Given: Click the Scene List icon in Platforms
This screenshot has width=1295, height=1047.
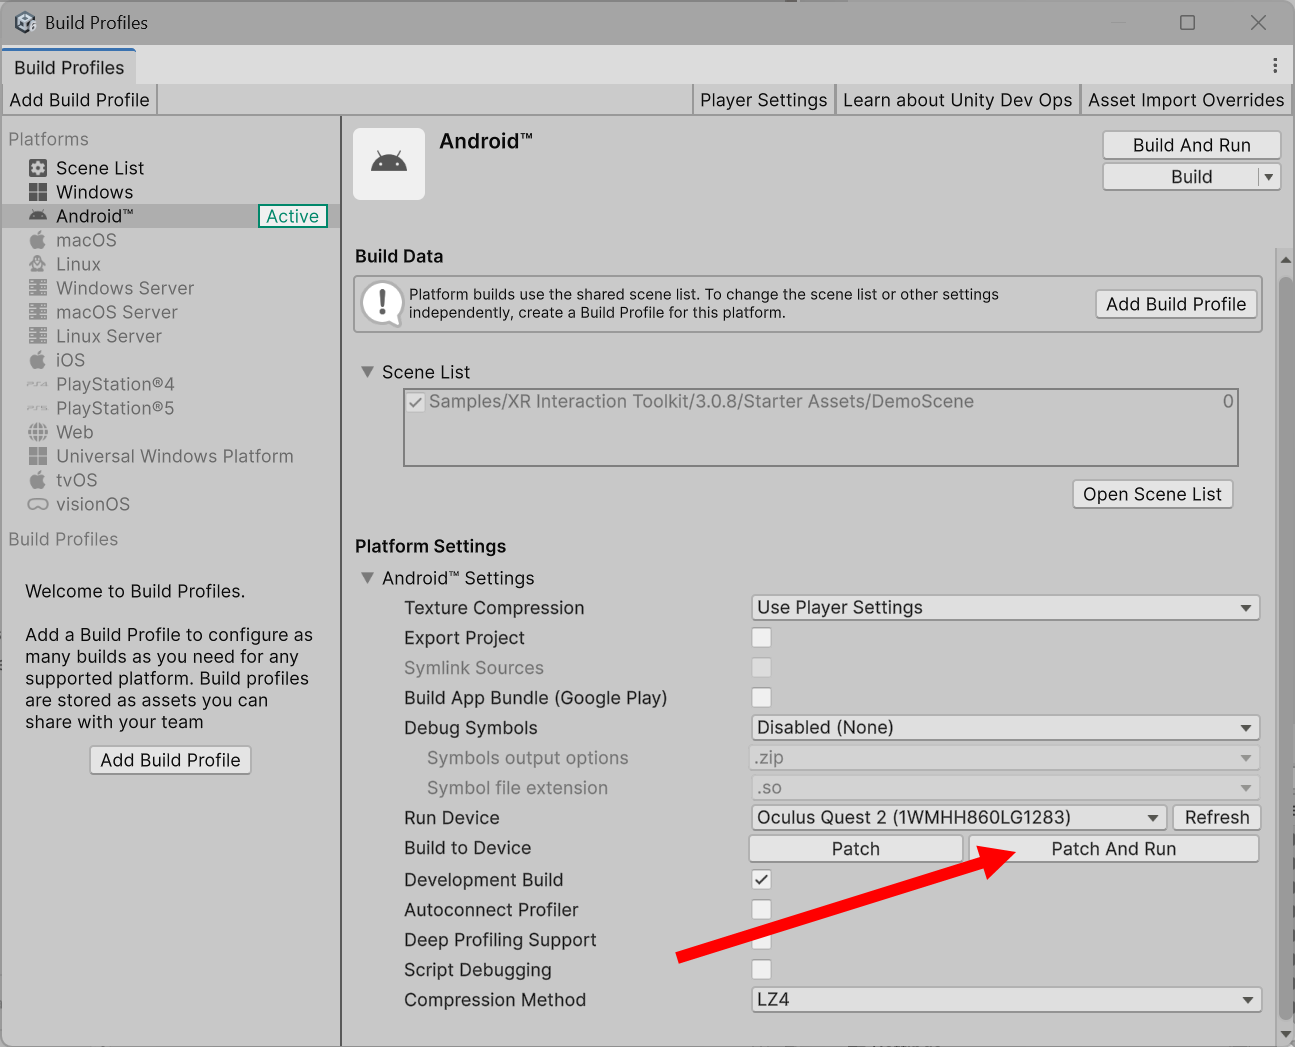Looking at the screenshot, I should (38, 168).
